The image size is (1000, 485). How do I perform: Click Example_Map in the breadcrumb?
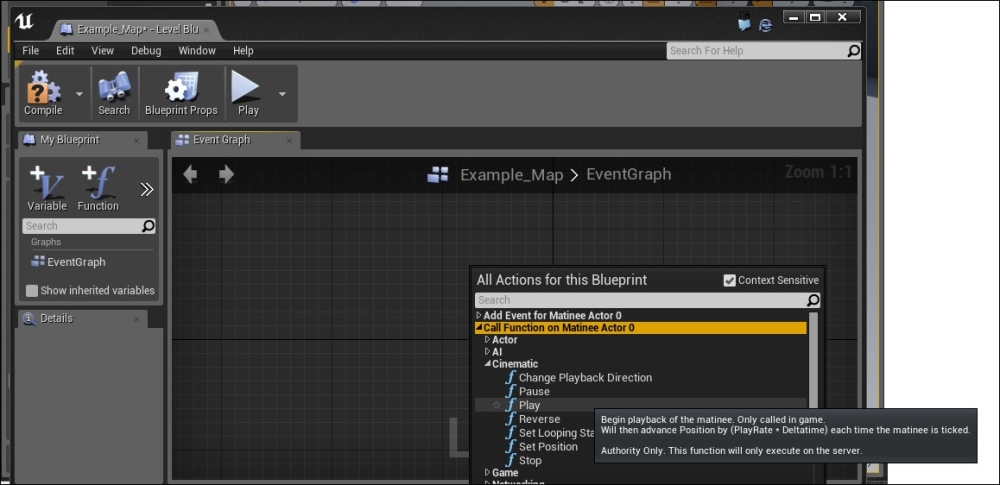point(511,174)
